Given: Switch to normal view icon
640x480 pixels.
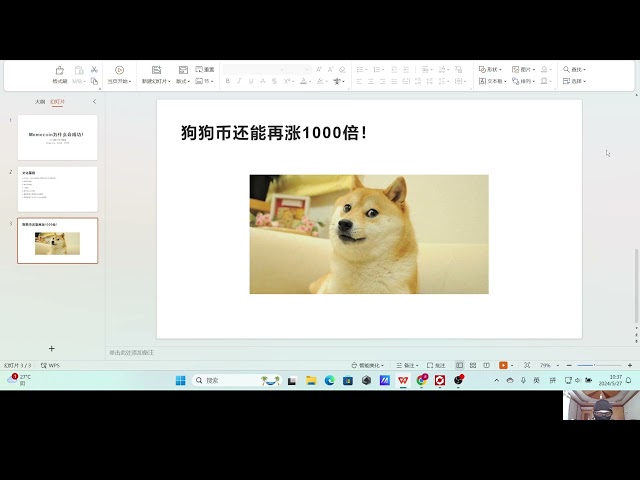Looking at the screenshot, I should click(459, 365).
